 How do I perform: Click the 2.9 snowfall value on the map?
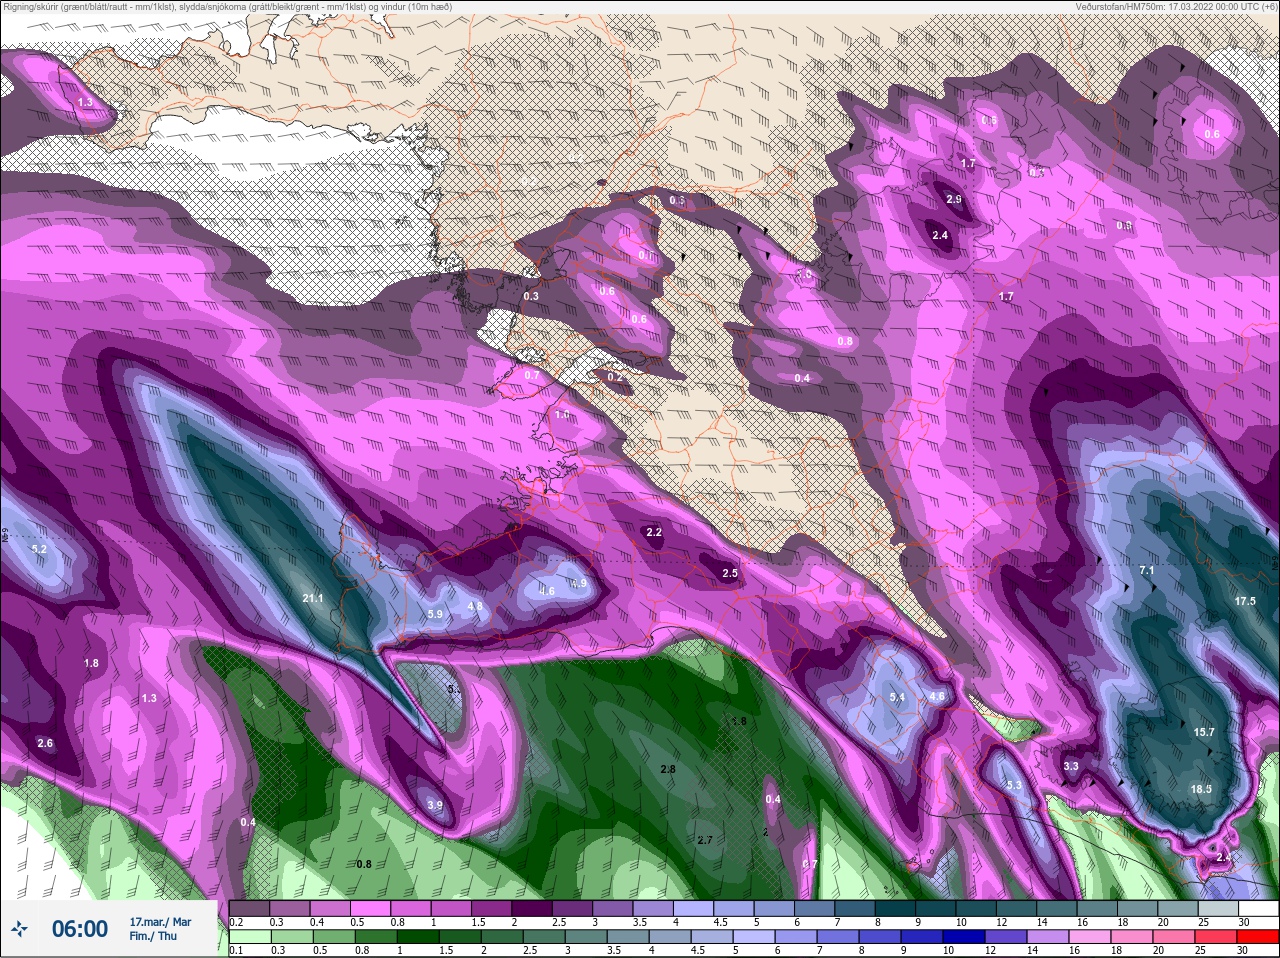pos(953,200)
